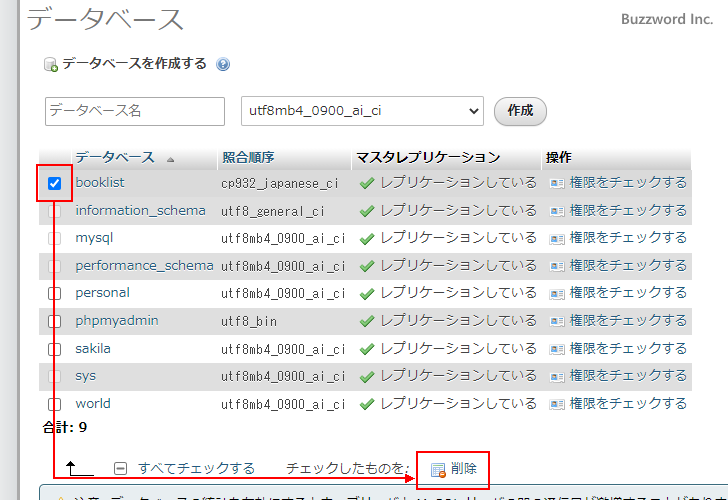Viewport: 728px width, 500px height.
Task: Click privileges icon in world row
Action: coord(557,404)
